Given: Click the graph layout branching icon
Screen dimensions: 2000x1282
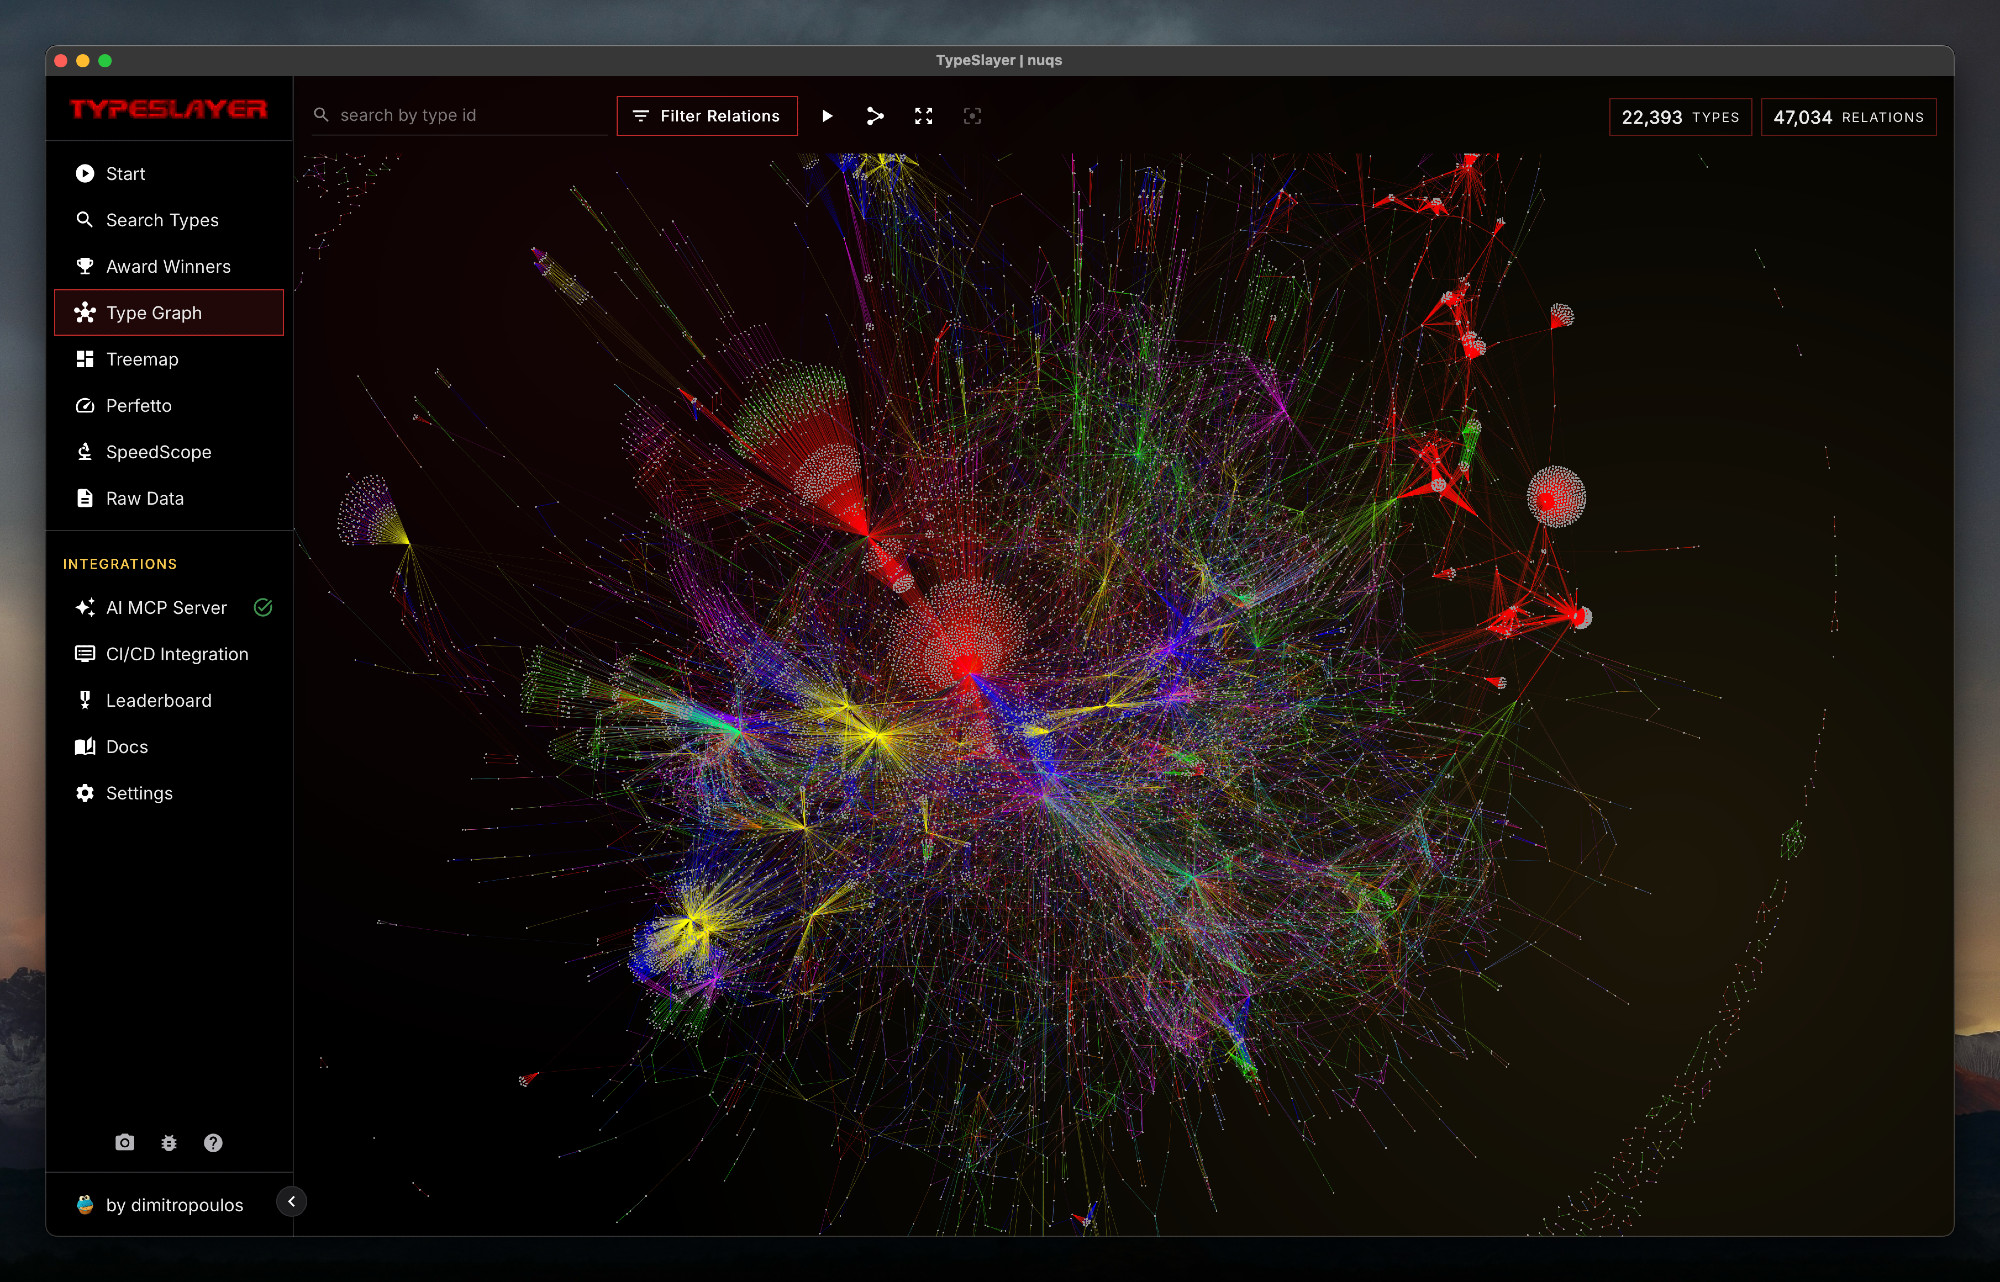Looking at the screenshot, I should (875, 116).
